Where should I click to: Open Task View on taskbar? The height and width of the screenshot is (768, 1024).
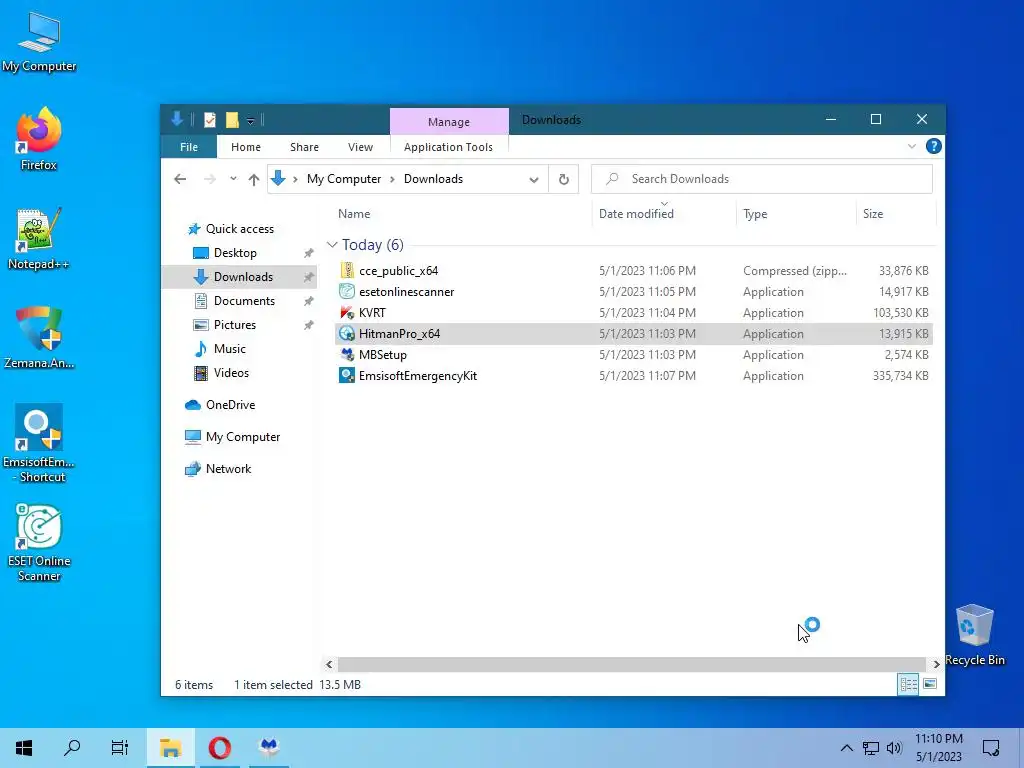click(120, 748)
